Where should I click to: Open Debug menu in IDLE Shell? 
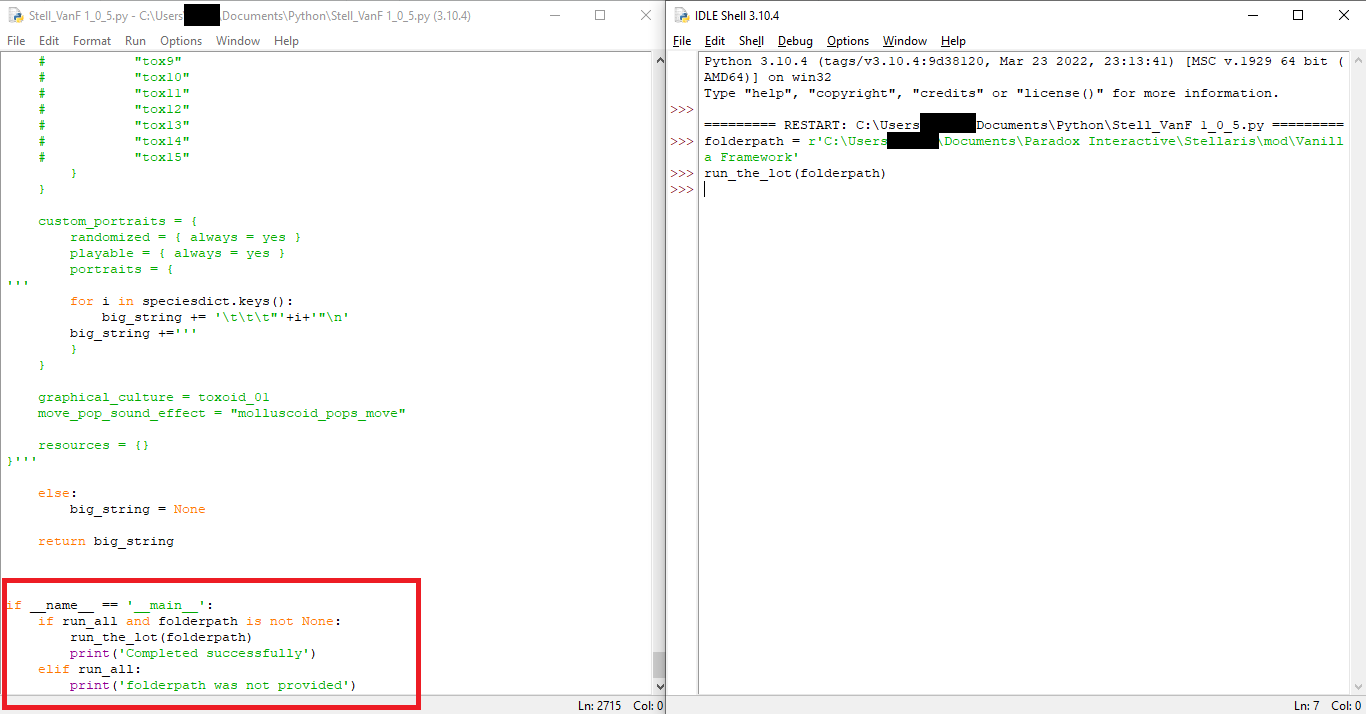tap(795, 41)
